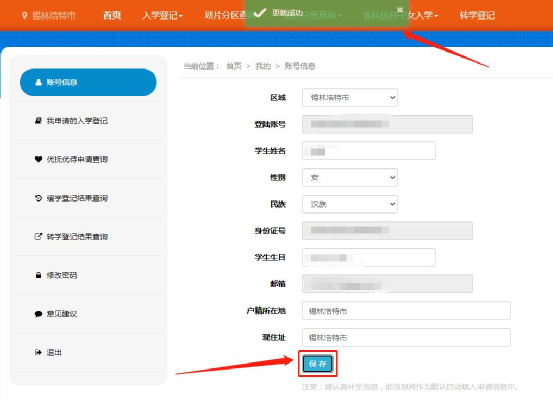Expand the 民族 dropdown list
The height and width of the screenshot is (400, 553).
tap(350, 204)
